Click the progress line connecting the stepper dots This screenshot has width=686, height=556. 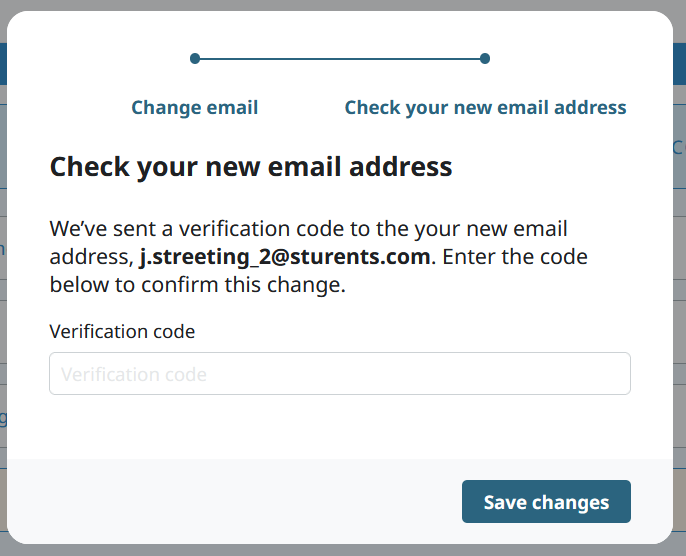pyautogui.click(x=340, y=59)
